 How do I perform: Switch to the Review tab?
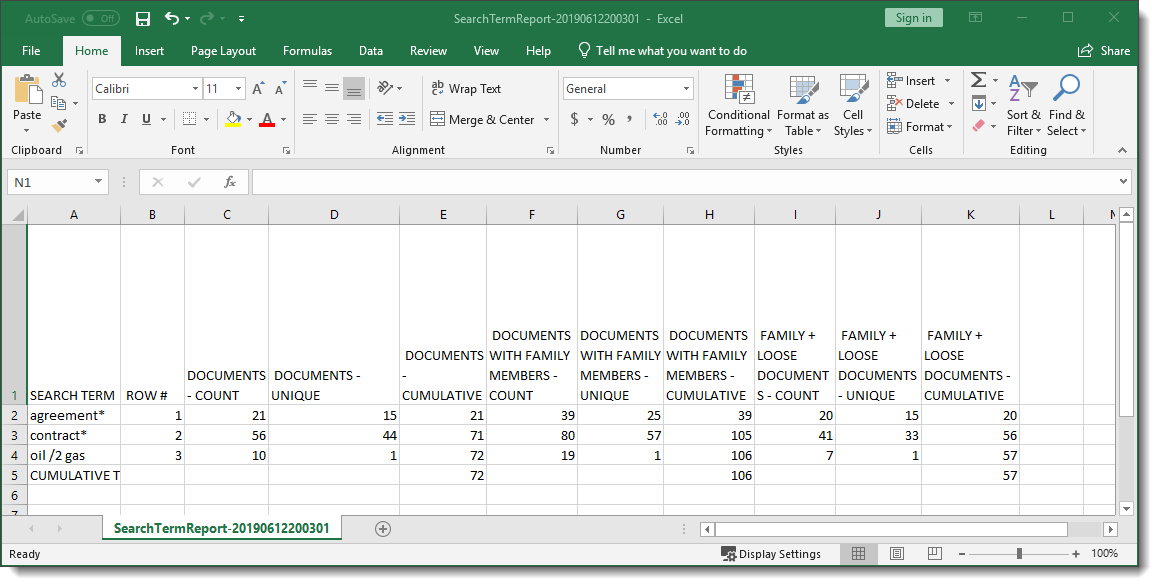[x=429, y=51]
